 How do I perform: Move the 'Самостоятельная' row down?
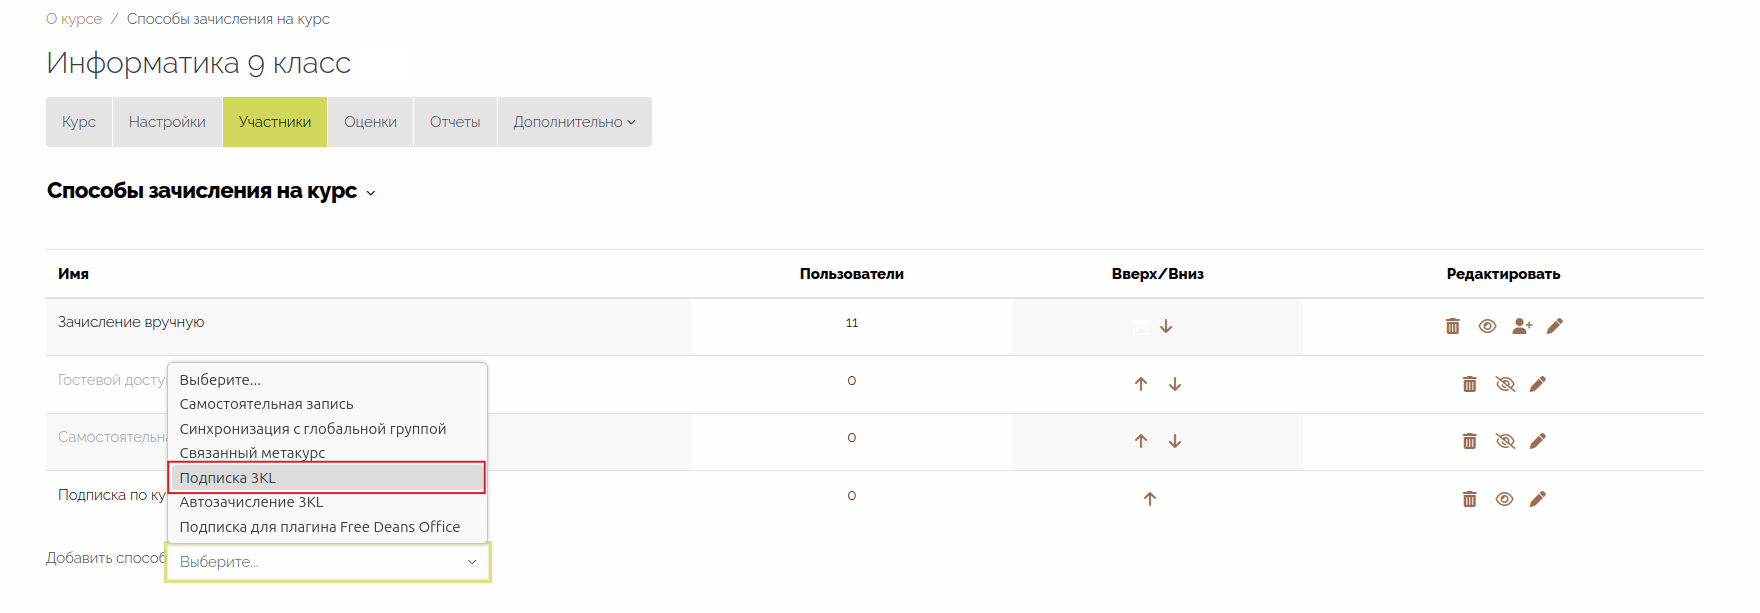point(1175,441)
